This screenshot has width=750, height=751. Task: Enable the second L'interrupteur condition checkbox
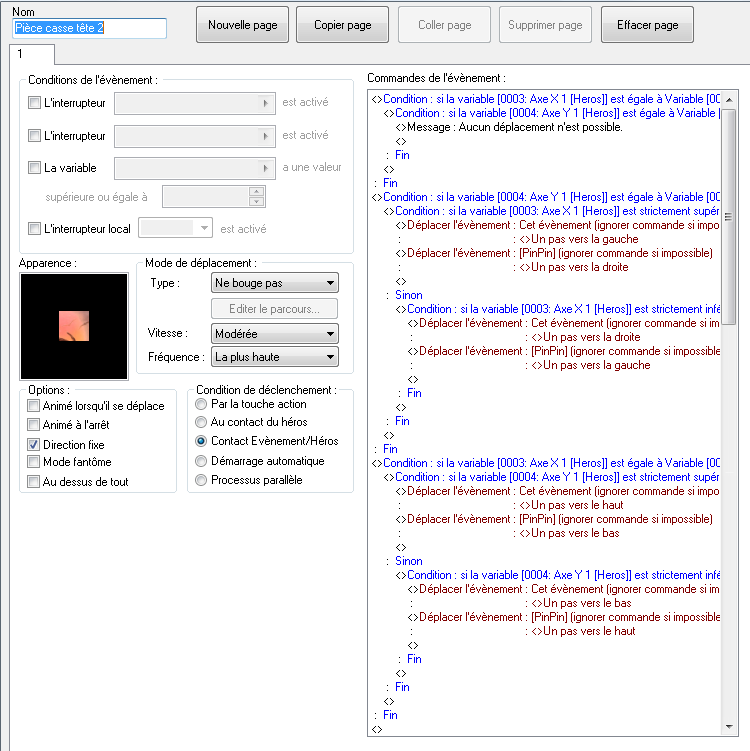click(x=34, y=136)
